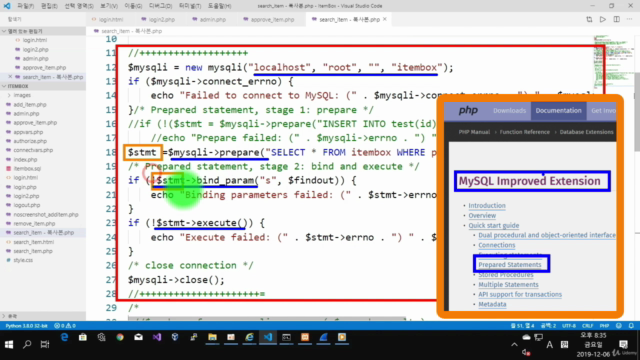Open the 파일(F) menu

(x=25, y=6)
